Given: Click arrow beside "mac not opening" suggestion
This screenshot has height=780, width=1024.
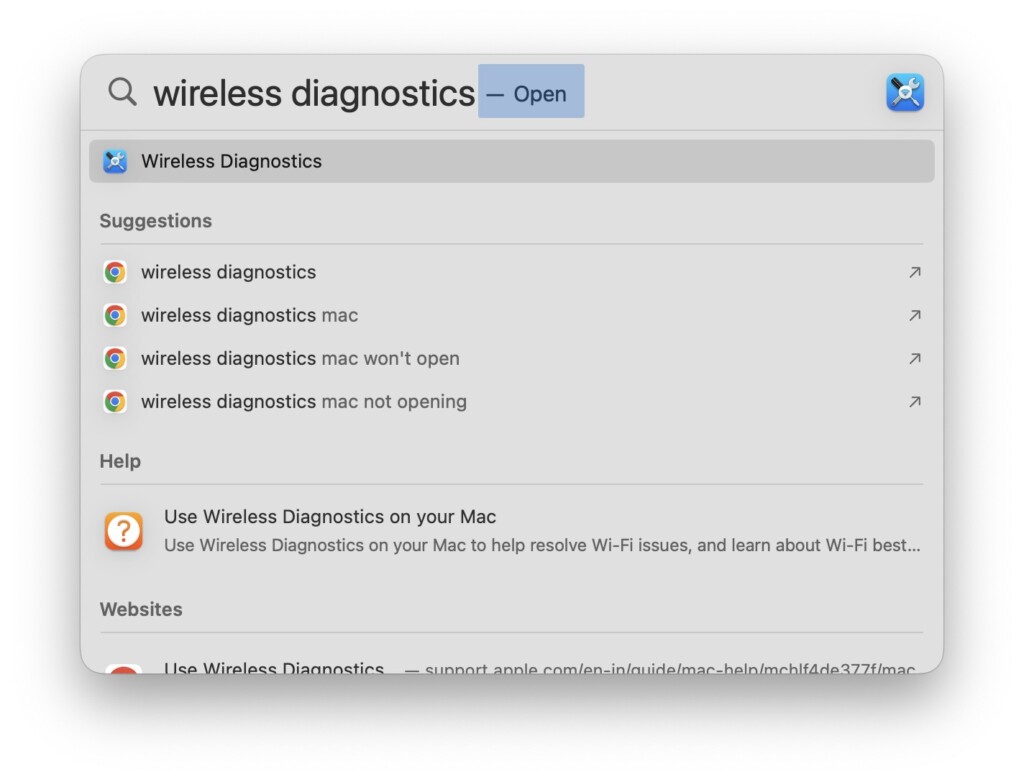Looking at the screenshot, I should [x=914, y=401].
